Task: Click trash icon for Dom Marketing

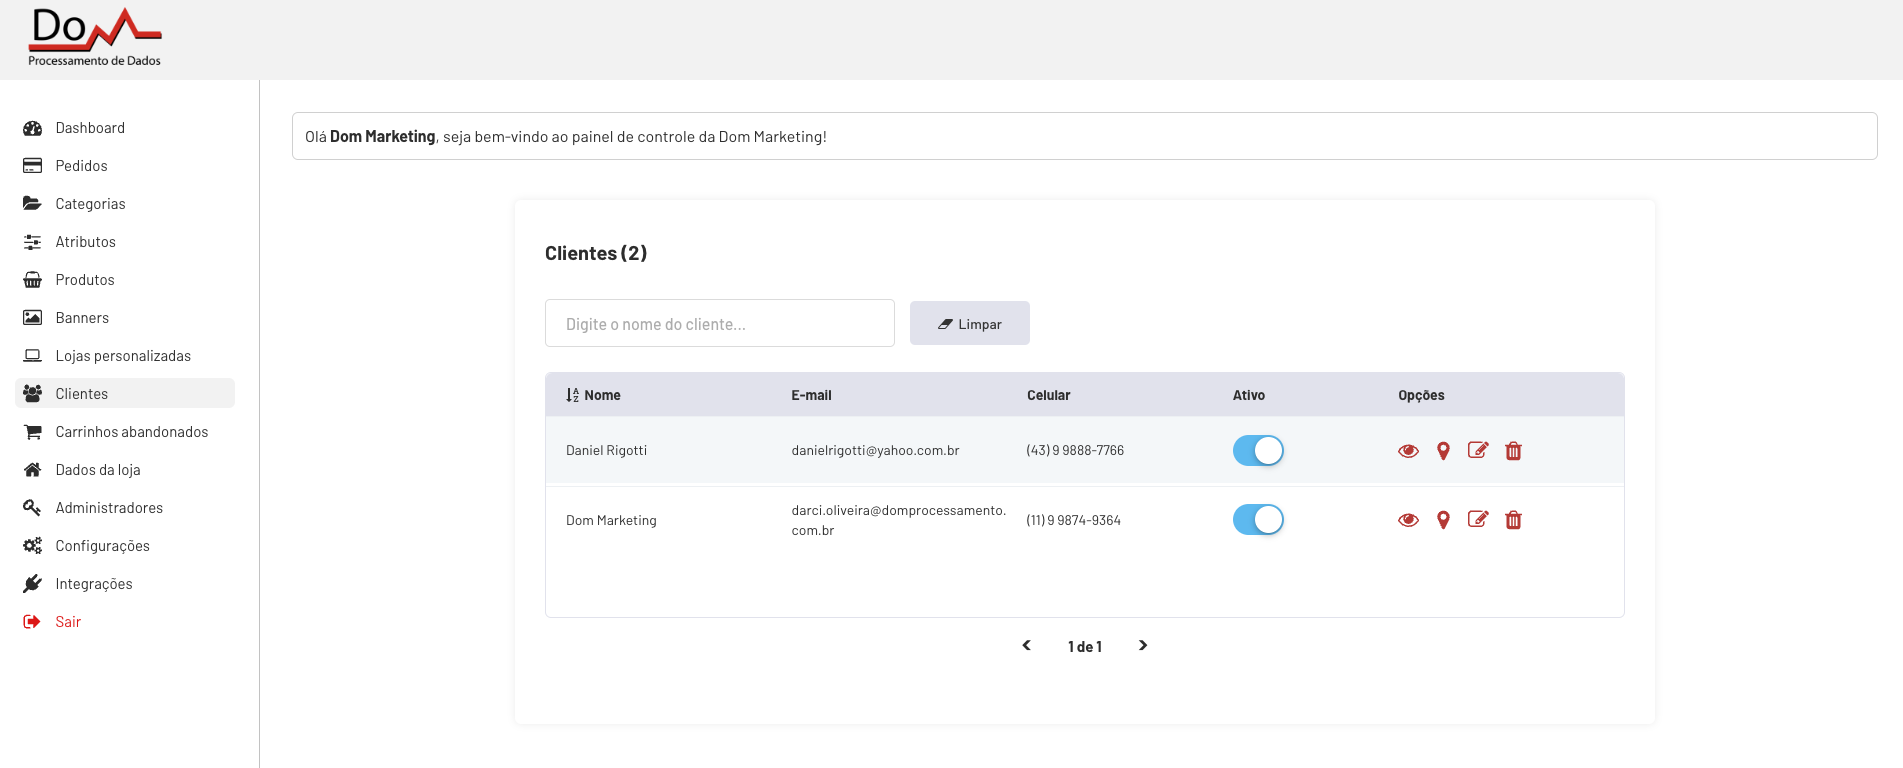Action: point(1513,520)
